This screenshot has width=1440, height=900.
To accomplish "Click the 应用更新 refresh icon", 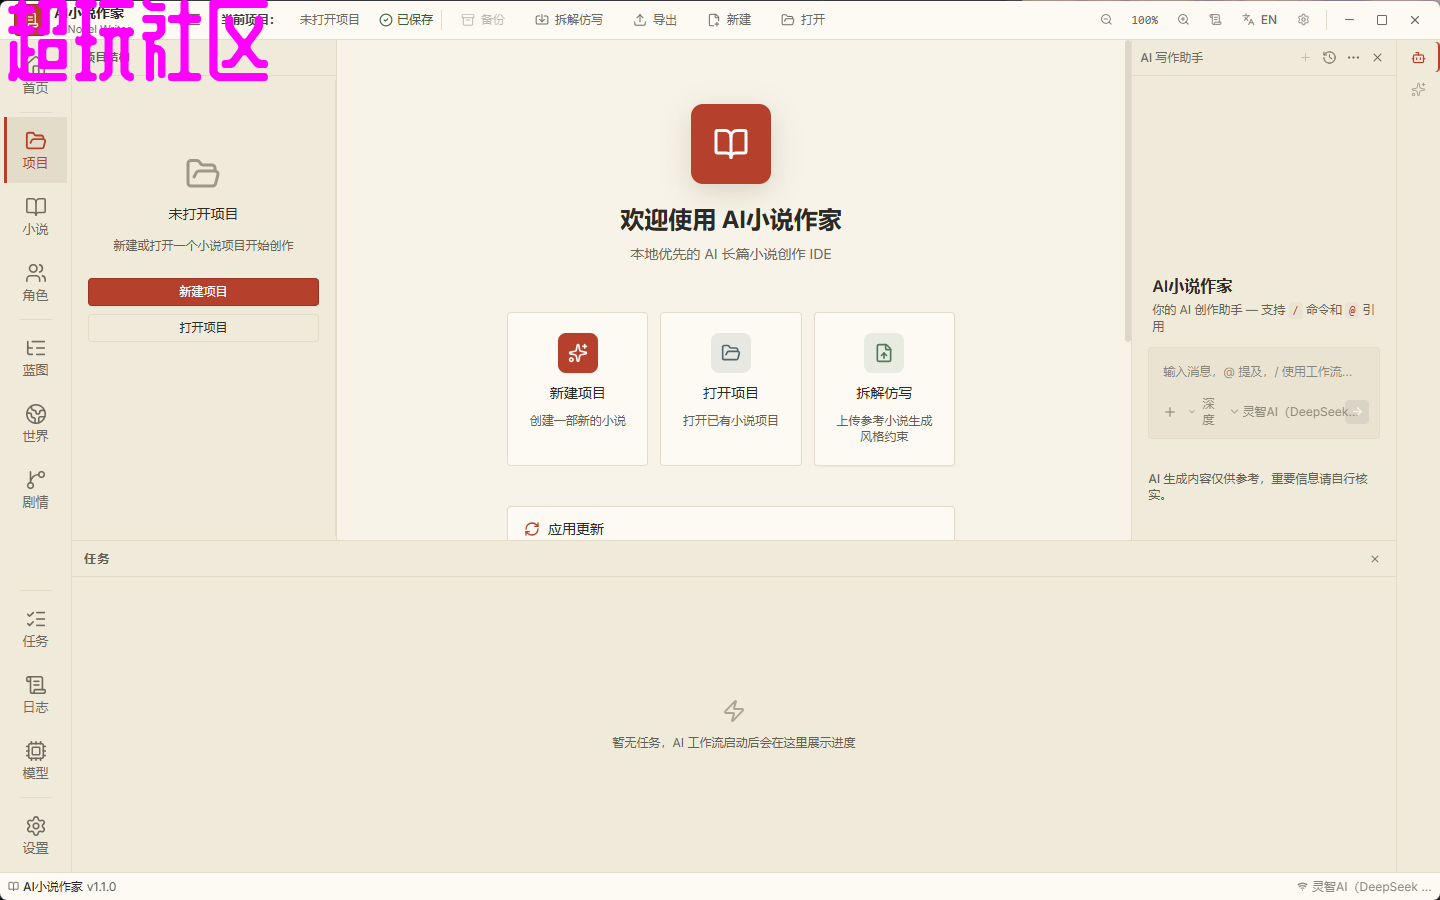I will (x=532, y=529).
